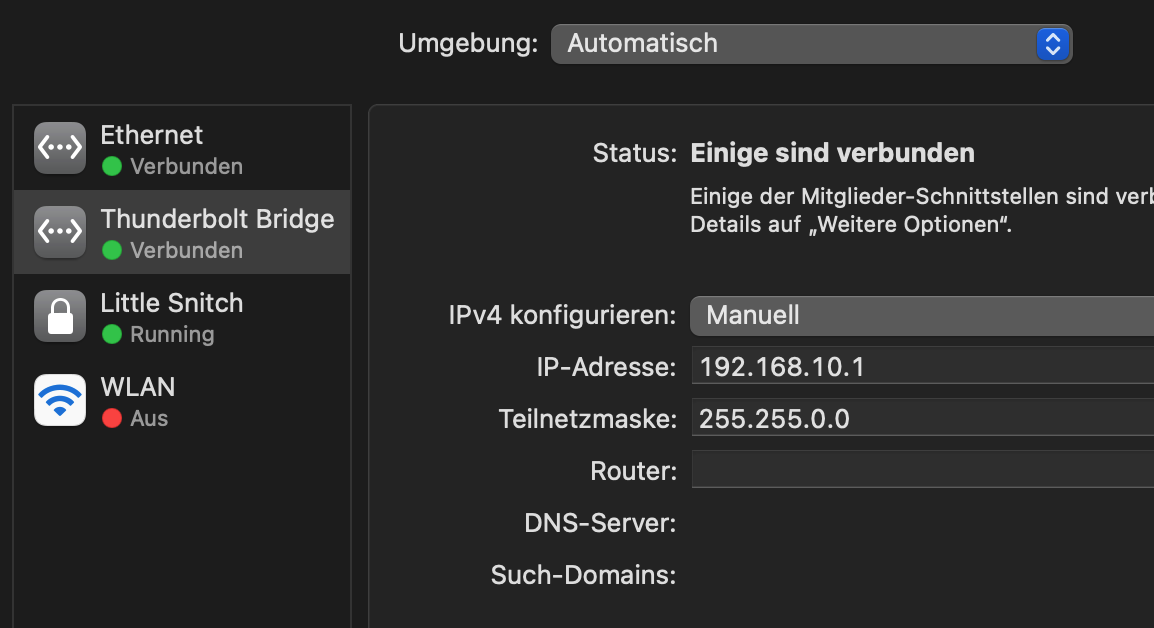Viewport: 1154px width, 628px height.
Task: Open IPv4 konfigurieren Manuell dropdown
Action: pos(920,316)
